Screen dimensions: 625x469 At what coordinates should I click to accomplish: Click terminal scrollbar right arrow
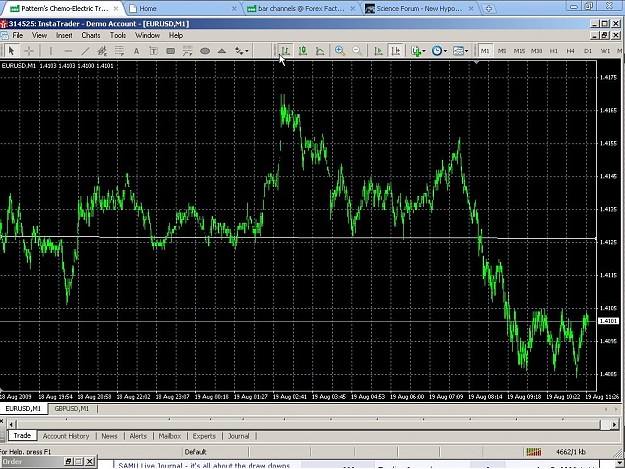614,424
